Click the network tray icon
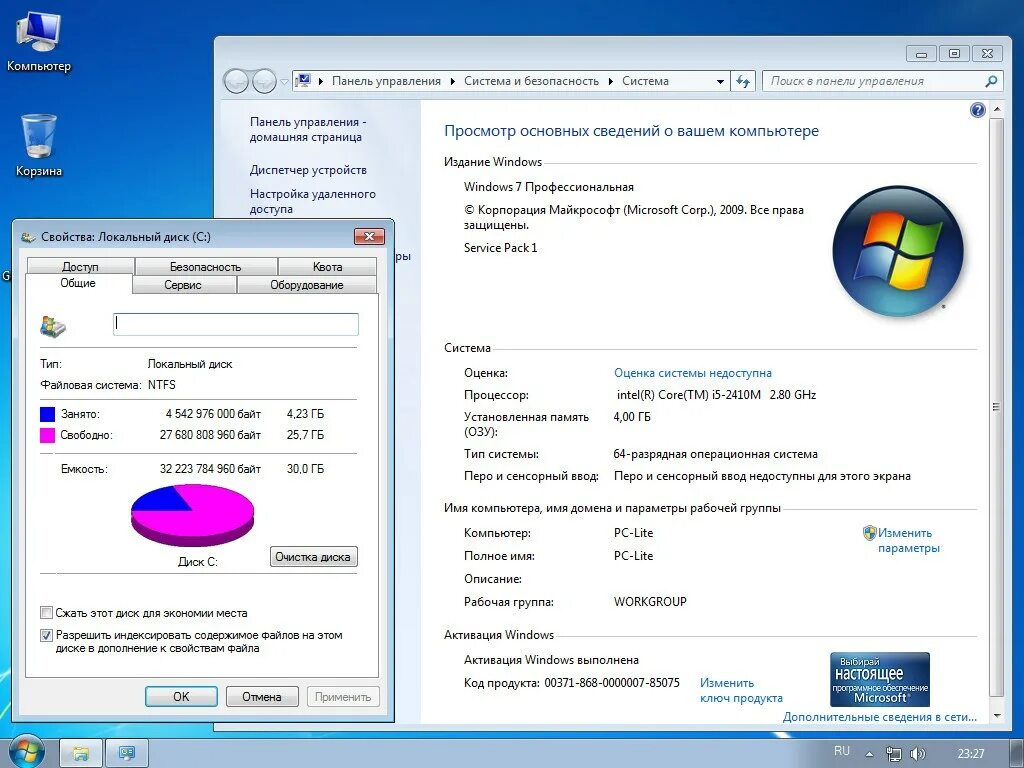 pyautogui.click(x=893, y=754)
